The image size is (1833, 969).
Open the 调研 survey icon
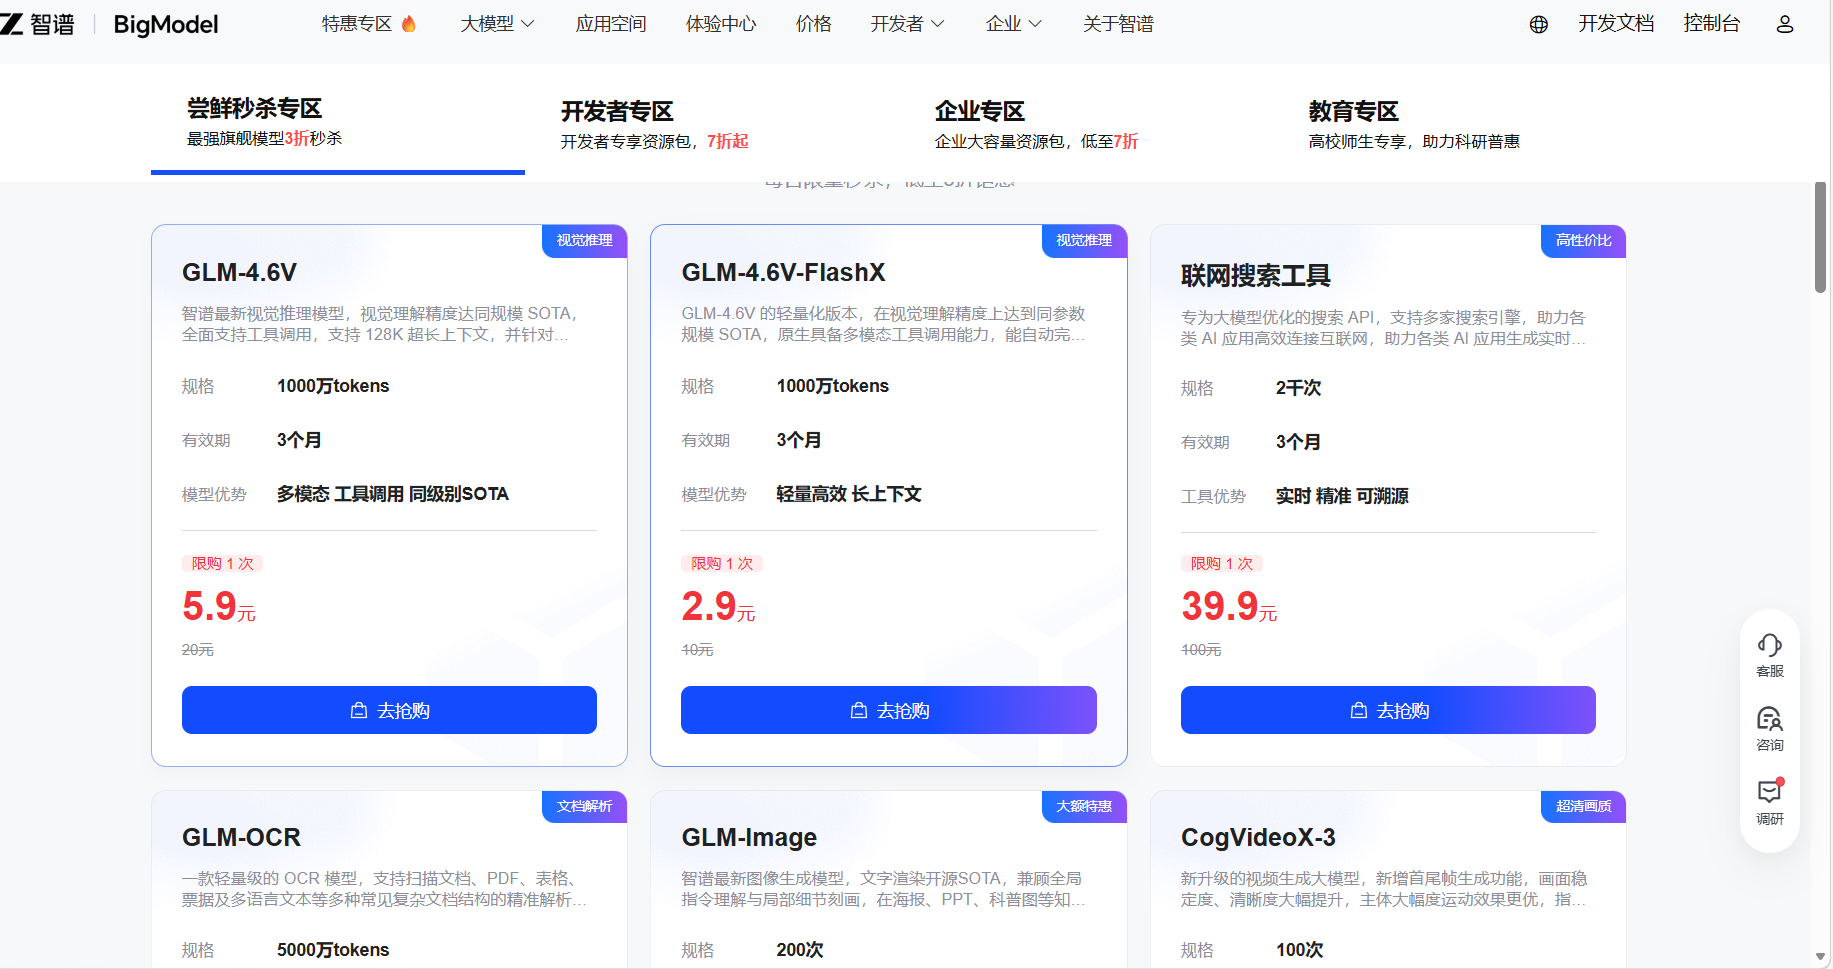1770,791
